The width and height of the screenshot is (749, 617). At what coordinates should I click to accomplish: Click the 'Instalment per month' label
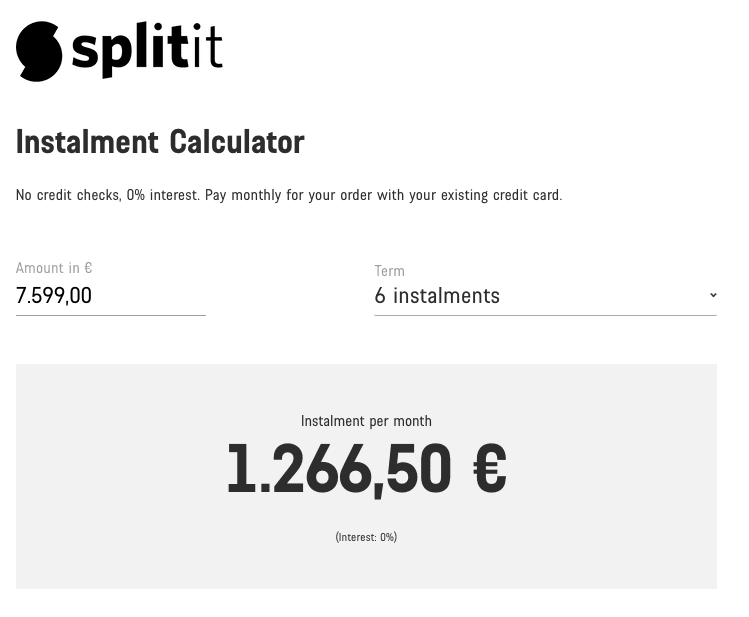(366, 421)
